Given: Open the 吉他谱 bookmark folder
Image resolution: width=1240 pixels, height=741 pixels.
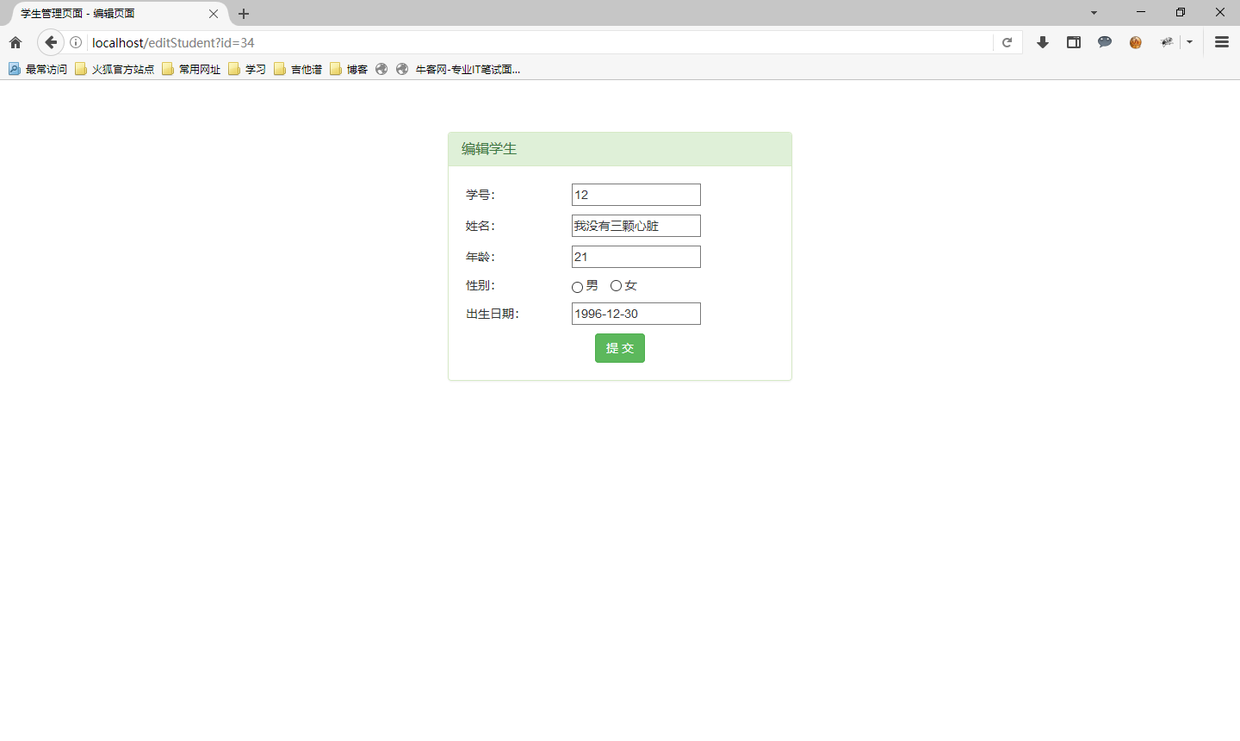Looking at the screenshot, I should [298, 69].
